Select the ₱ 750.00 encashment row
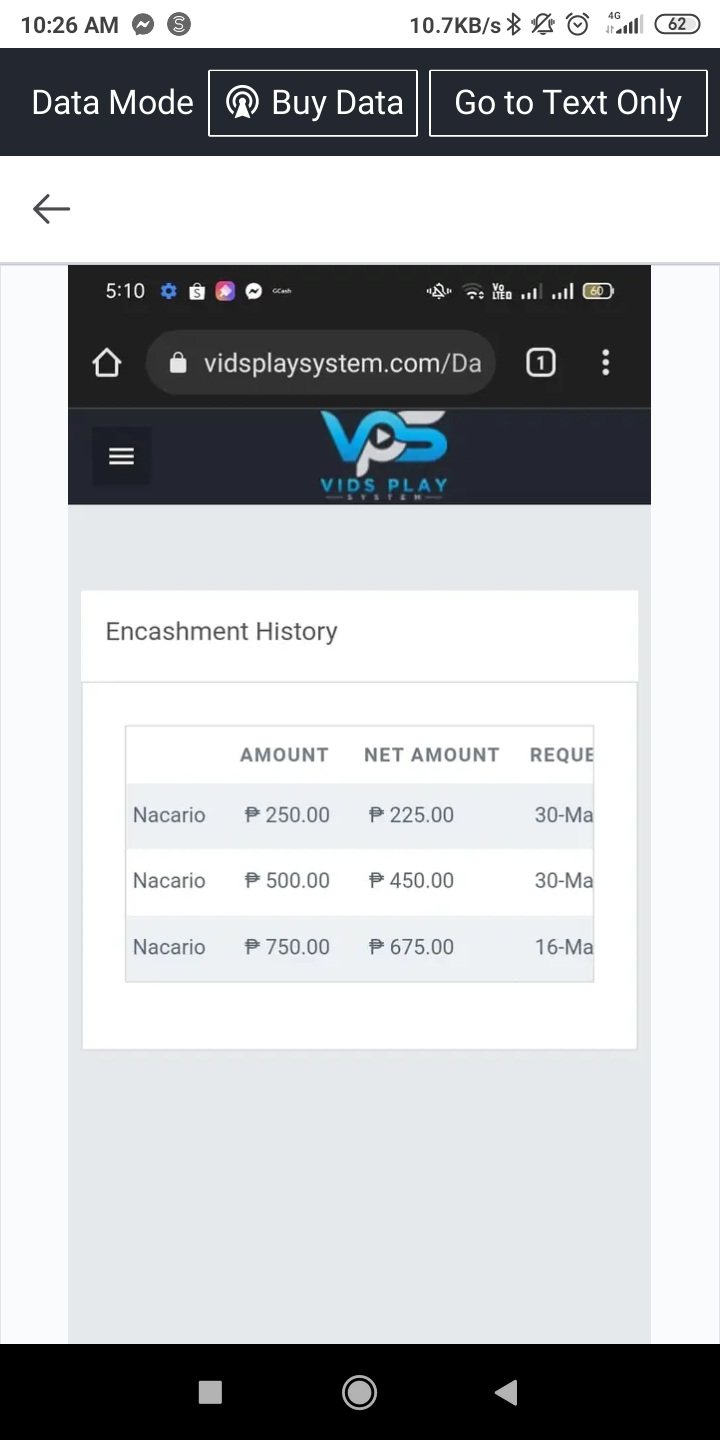 [359, 947]
